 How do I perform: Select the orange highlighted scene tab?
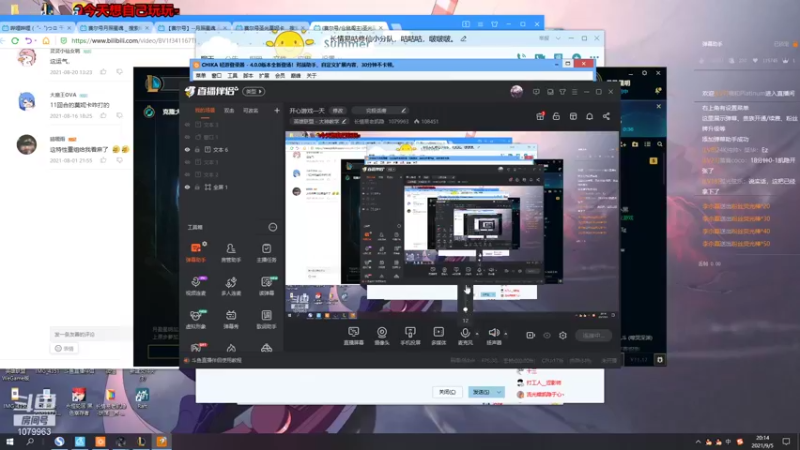(x=205, y=110)
